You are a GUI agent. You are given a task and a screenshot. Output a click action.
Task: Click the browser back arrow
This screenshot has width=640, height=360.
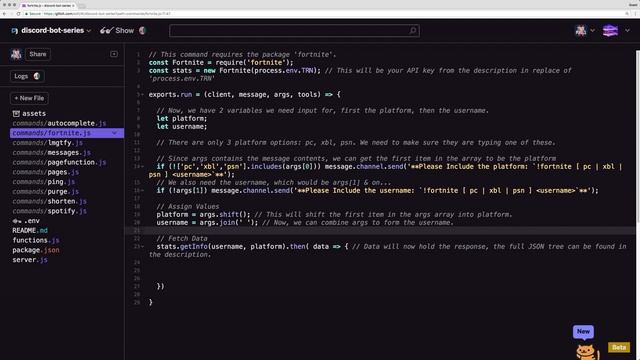[4, 13]
